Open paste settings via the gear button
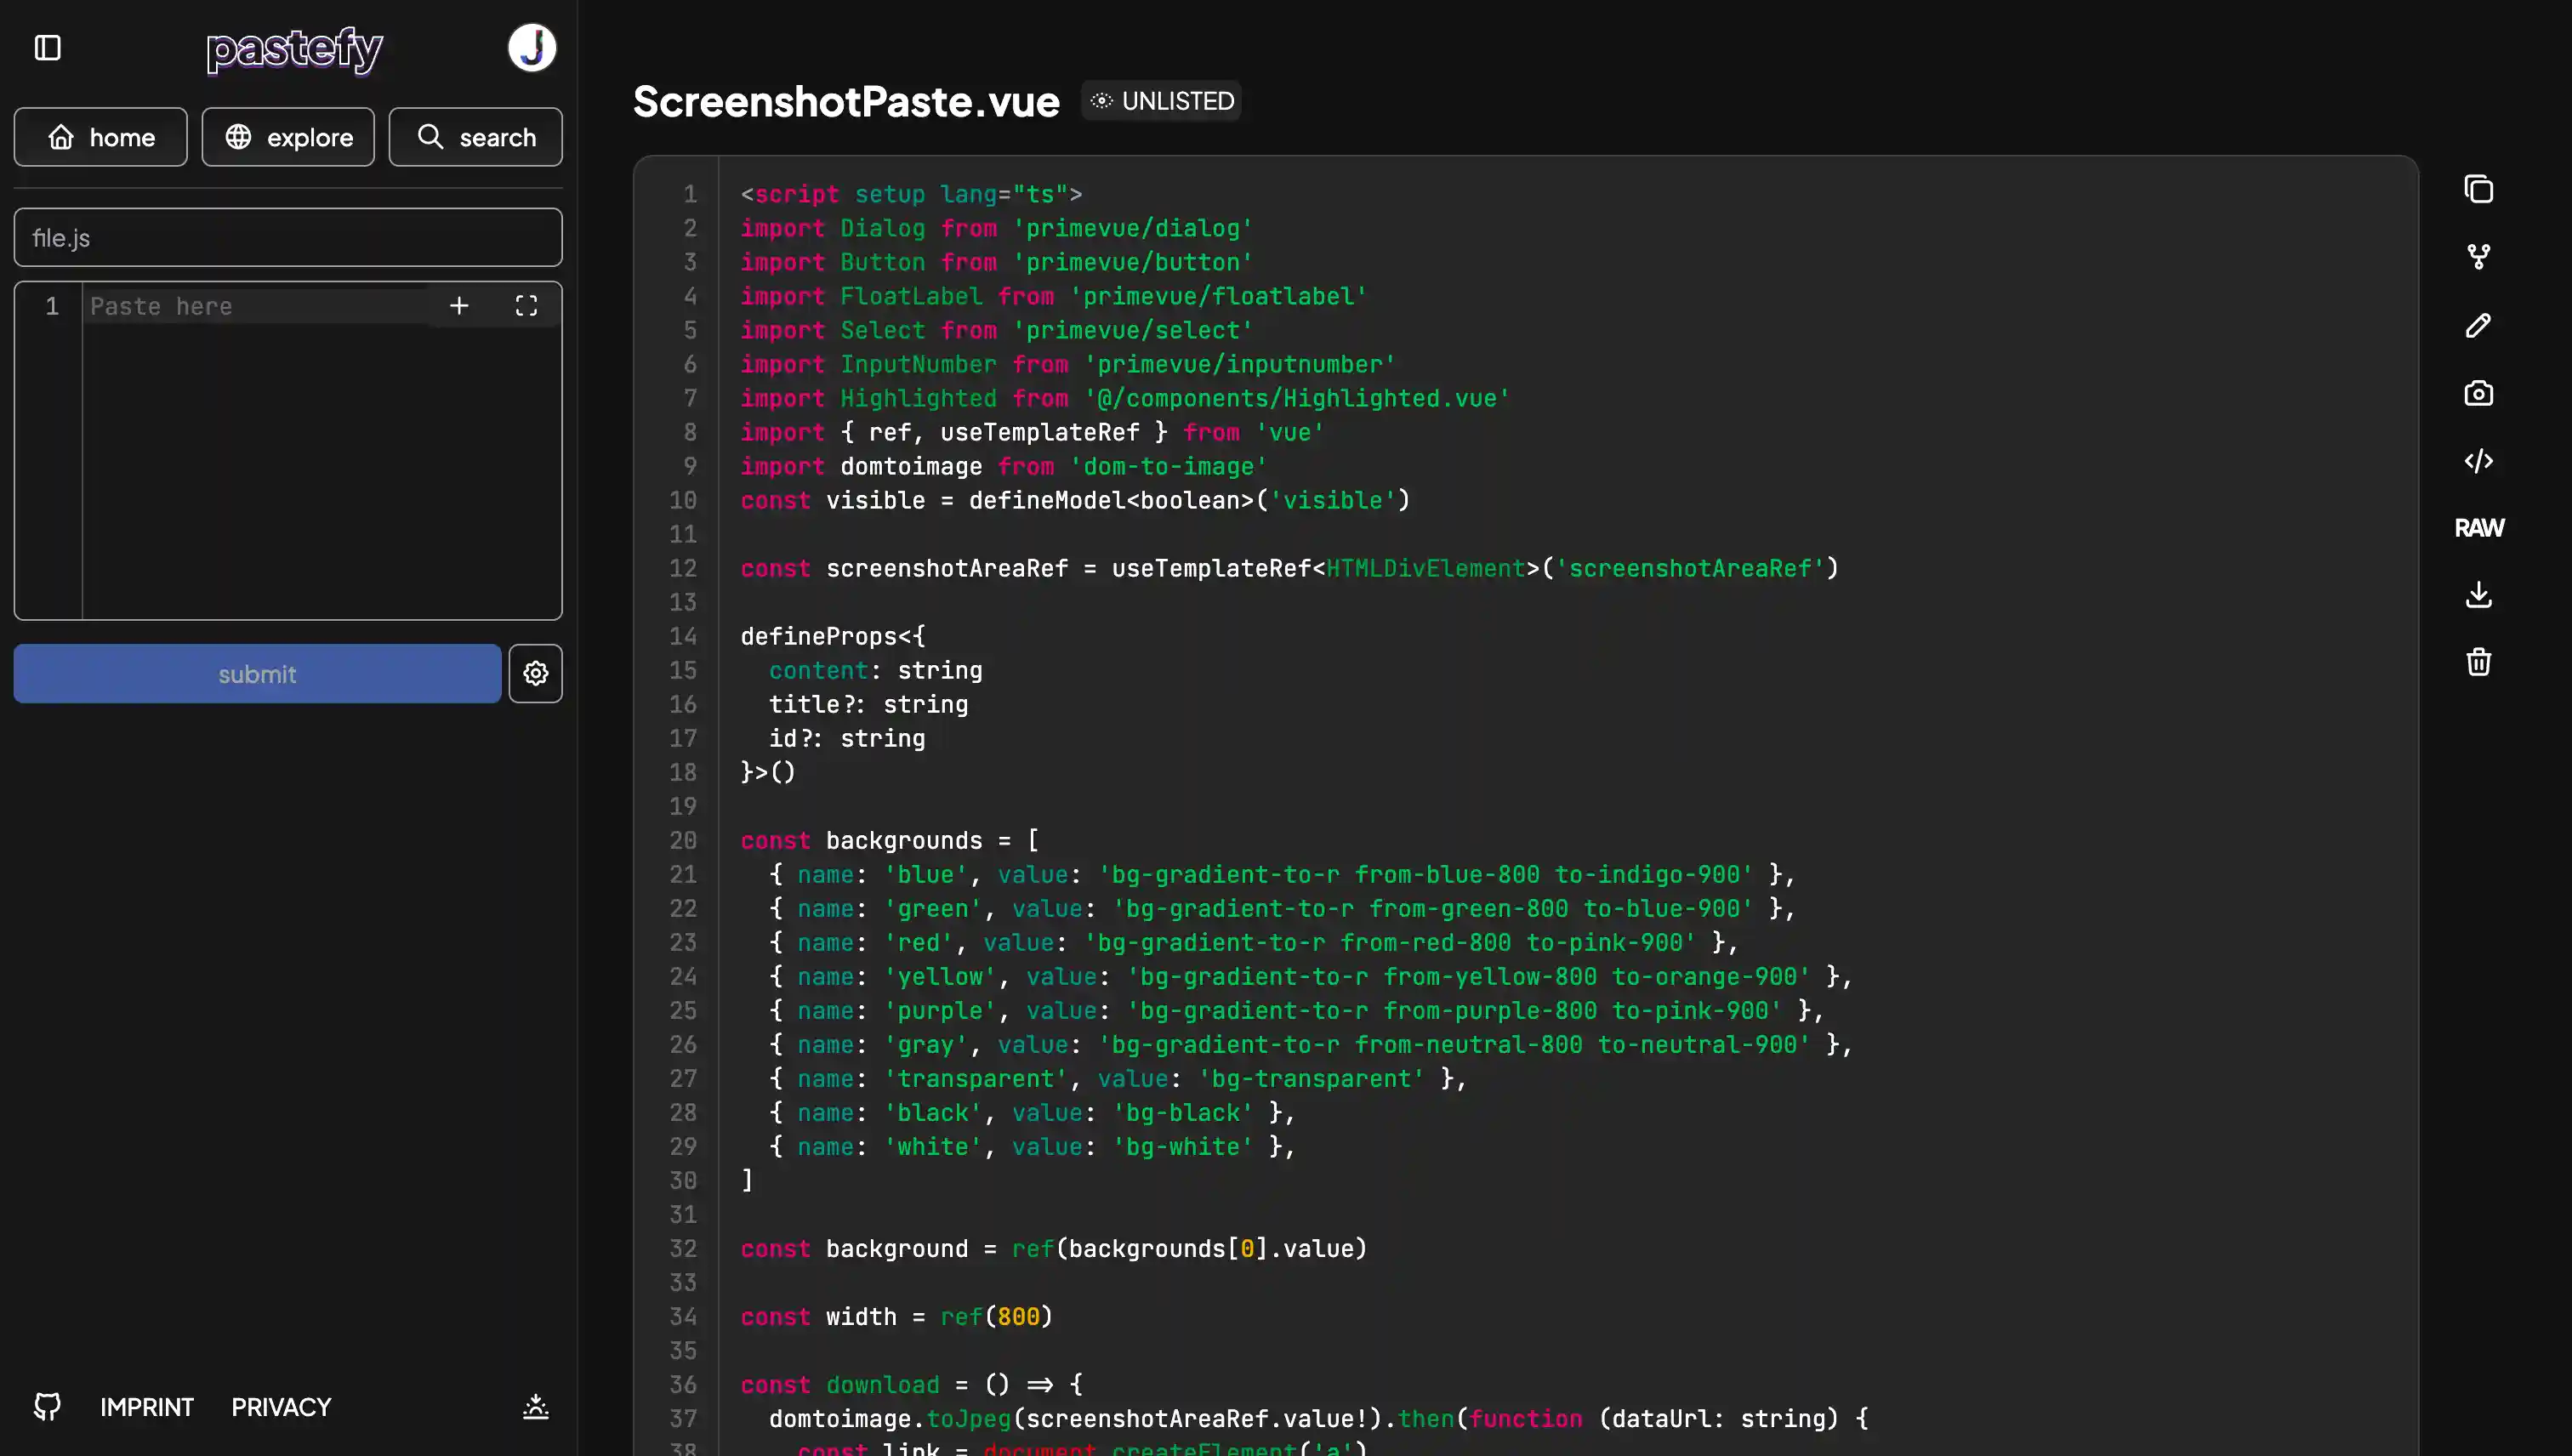The image size is (2572, 1456). (x=536, y=673)
